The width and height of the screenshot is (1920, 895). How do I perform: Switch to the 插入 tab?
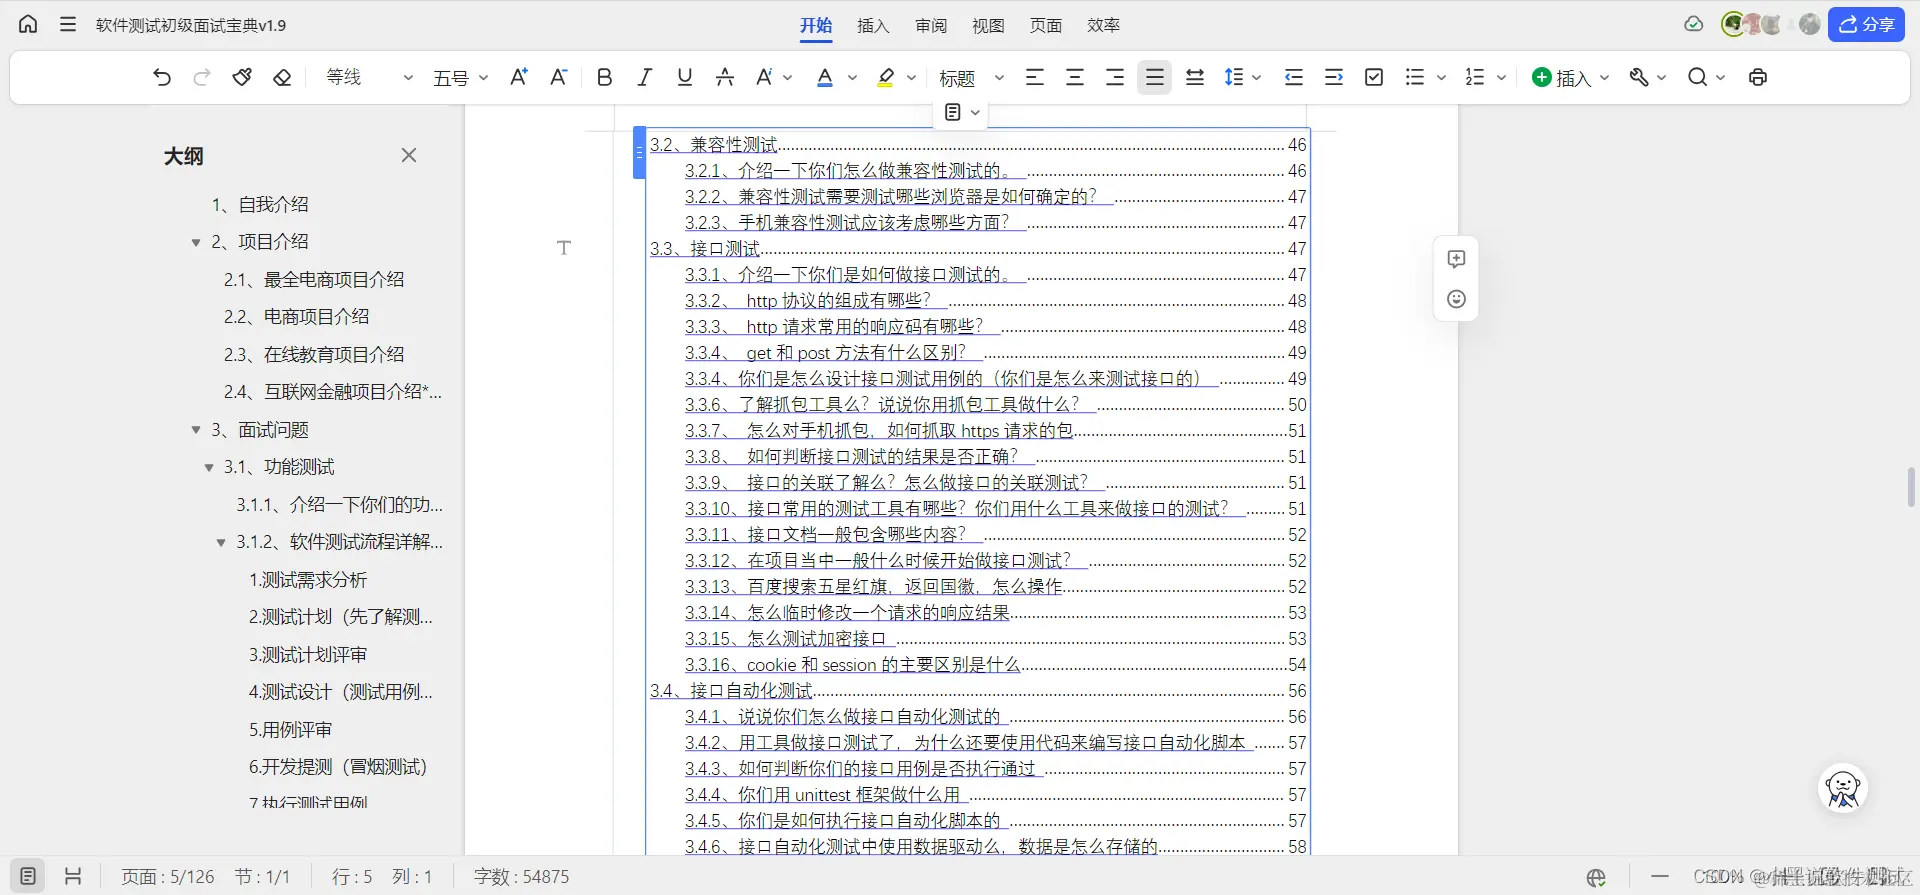pos(873,26)
